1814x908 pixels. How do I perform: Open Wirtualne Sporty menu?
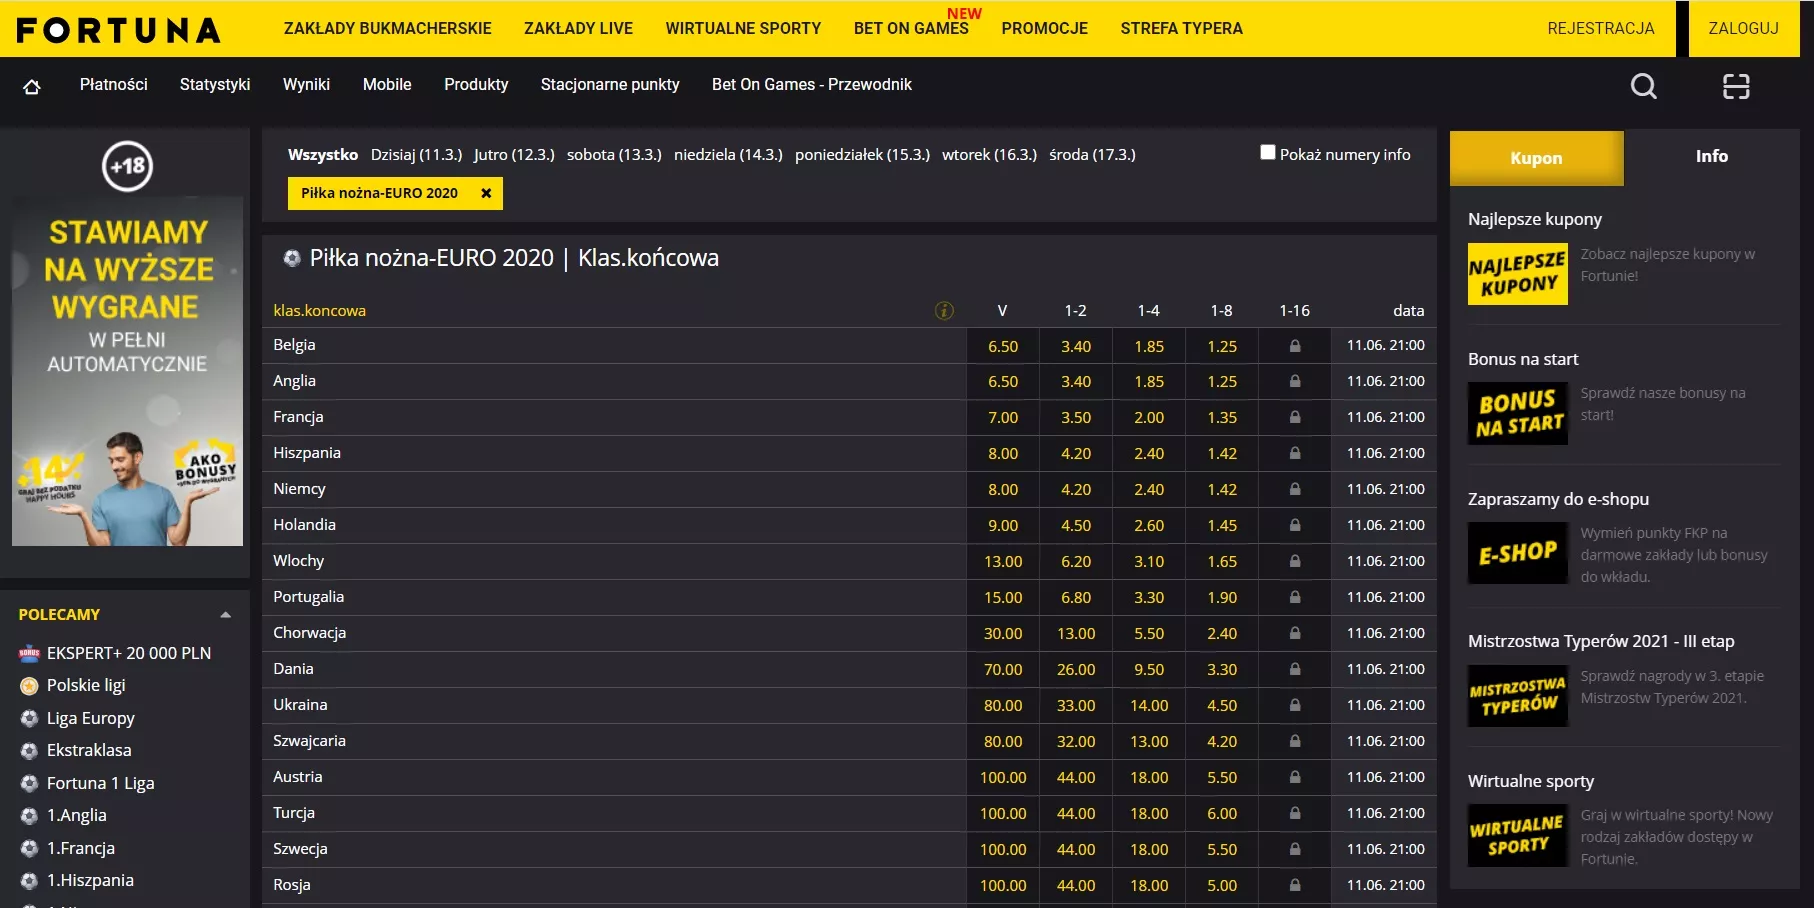click(x=743, y=28)
